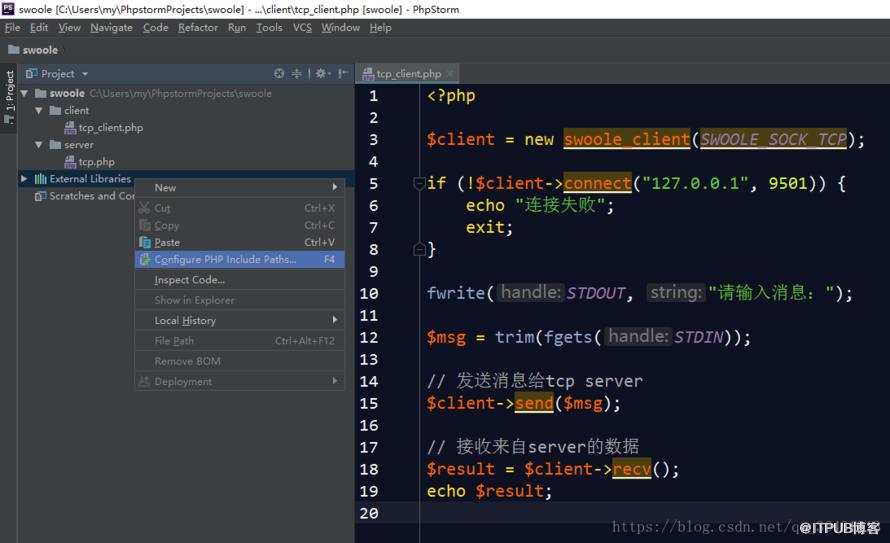Click the fold end marker on line 8
Screen dimensions: 890x543
point(419,249)
